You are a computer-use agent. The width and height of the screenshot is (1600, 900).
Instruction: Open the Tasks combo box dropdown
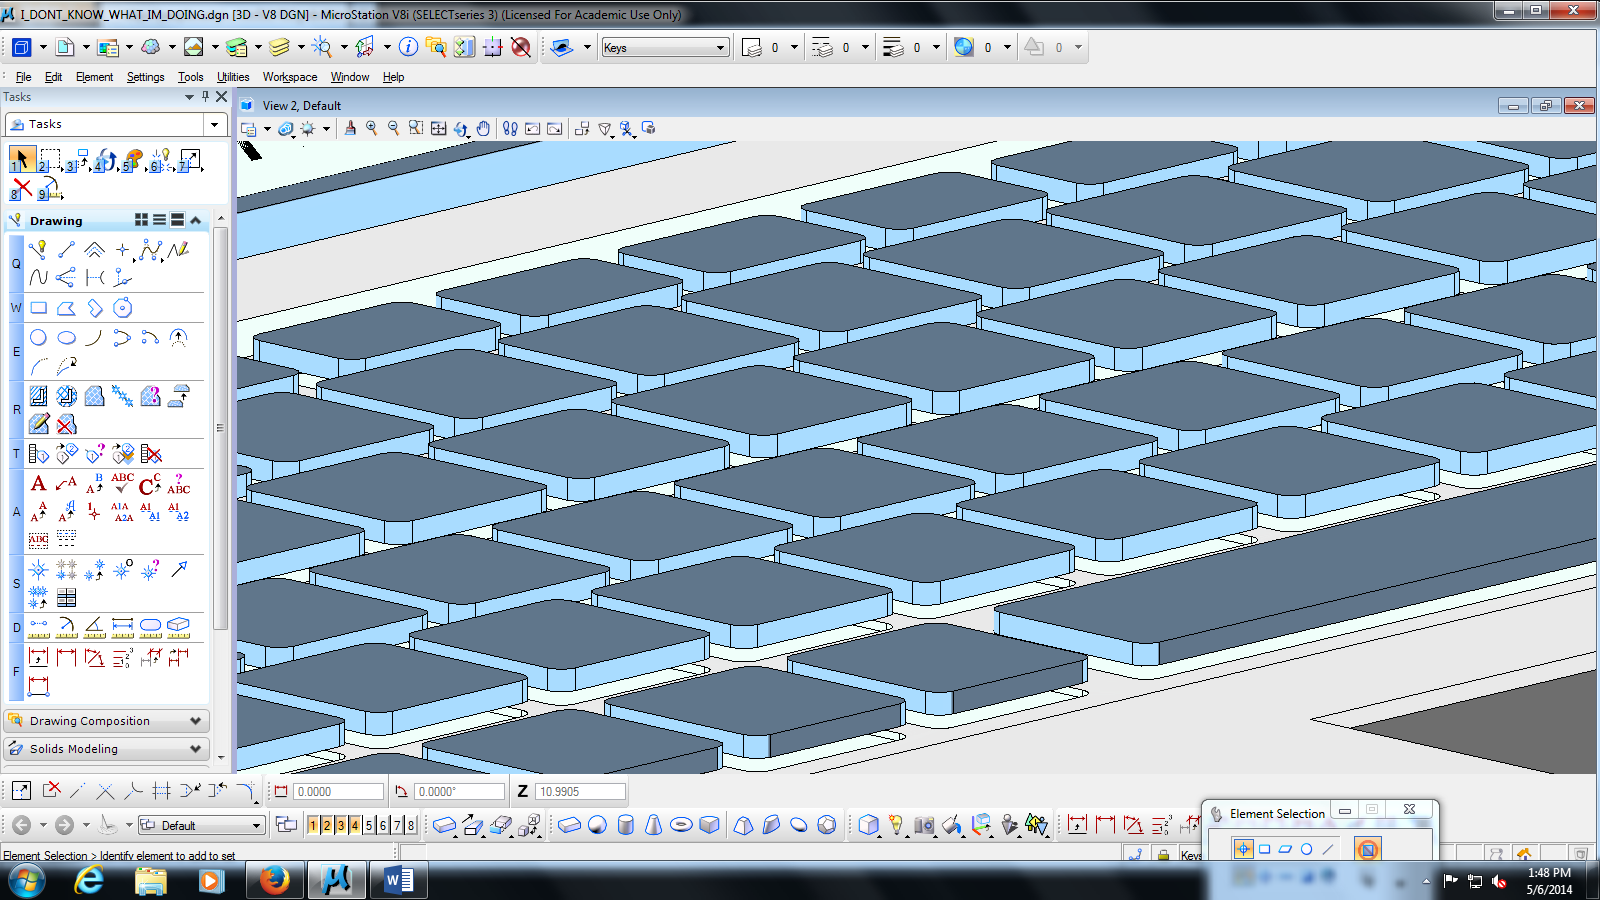[214, 124]
